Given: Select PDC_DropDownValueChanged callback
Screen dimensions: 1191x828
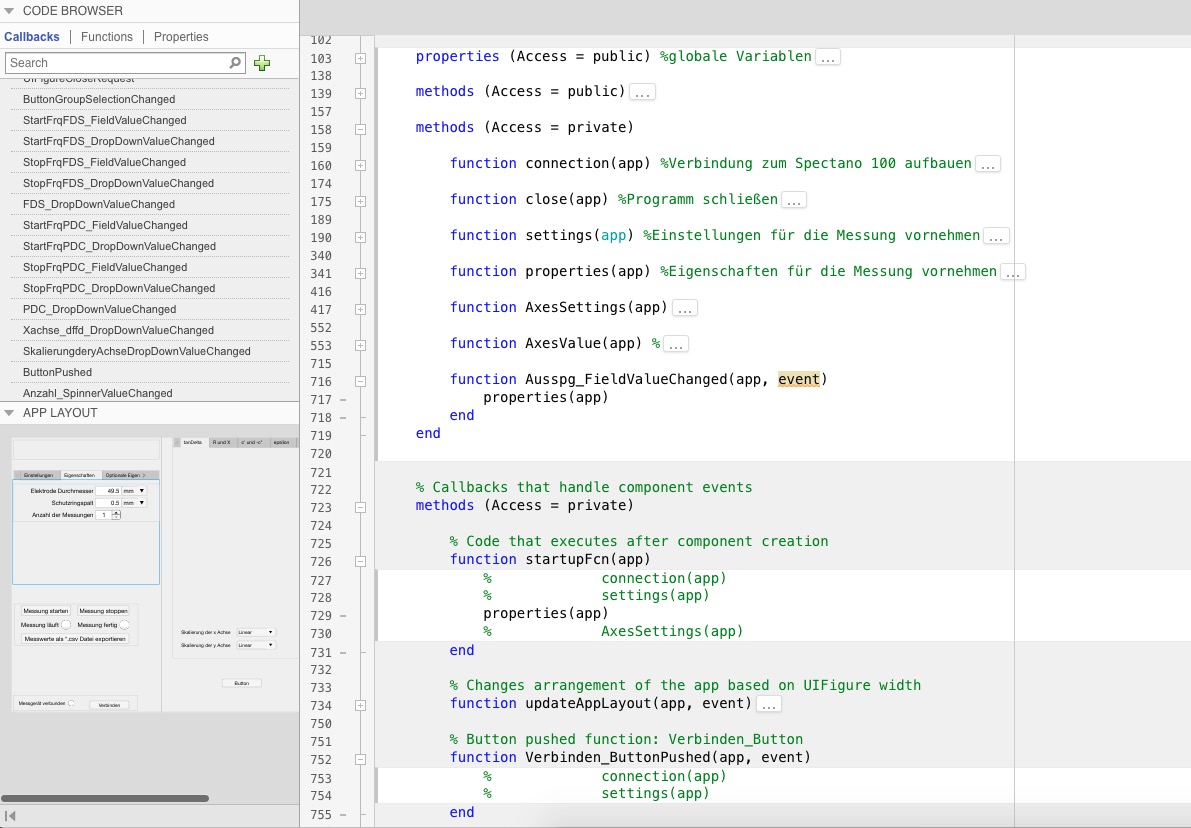Looking at the screenshot, I should (99, 309).
